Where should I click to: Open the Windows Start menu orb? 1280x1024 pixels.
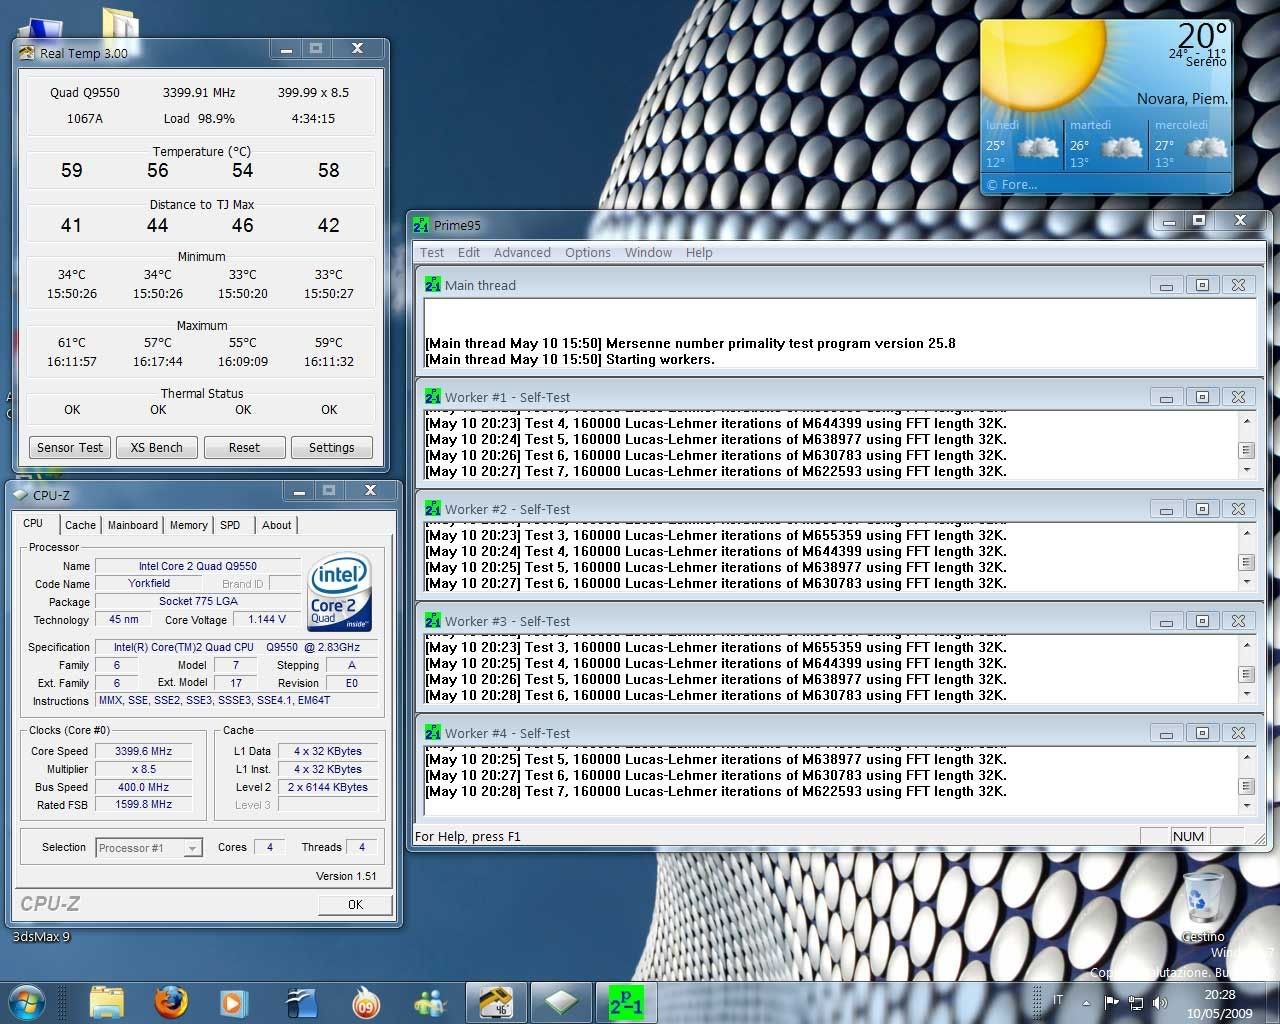point(26,1002)
